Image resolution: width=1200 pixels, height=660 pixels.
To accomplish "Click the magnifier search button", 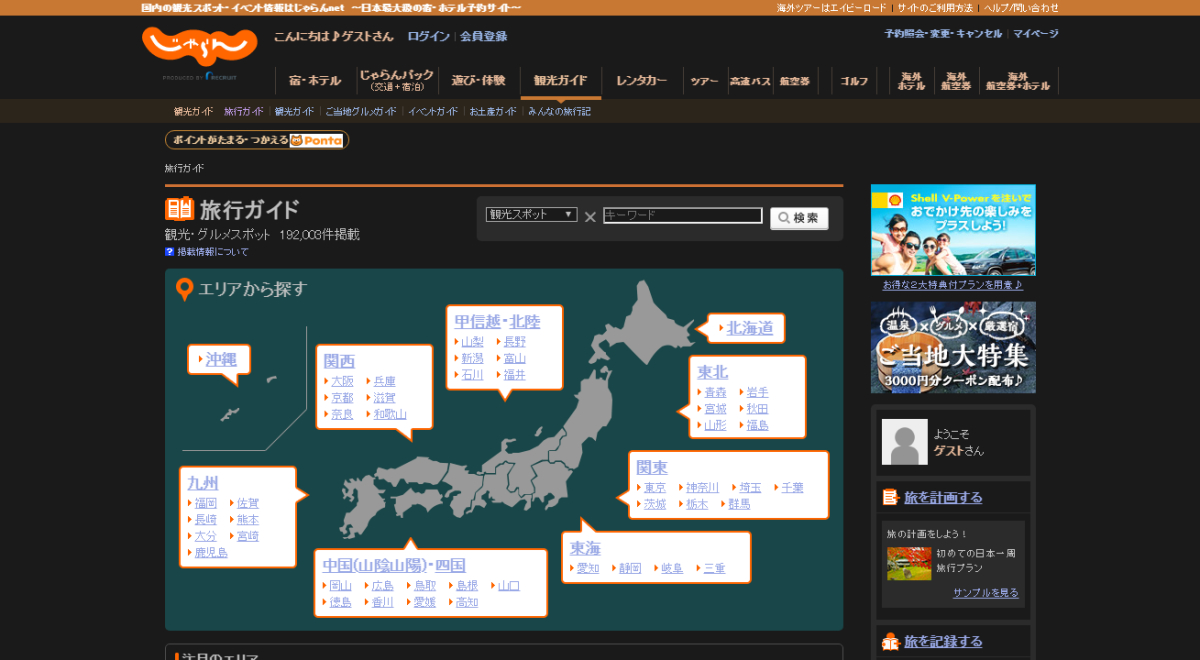I will tap(799, 218).
